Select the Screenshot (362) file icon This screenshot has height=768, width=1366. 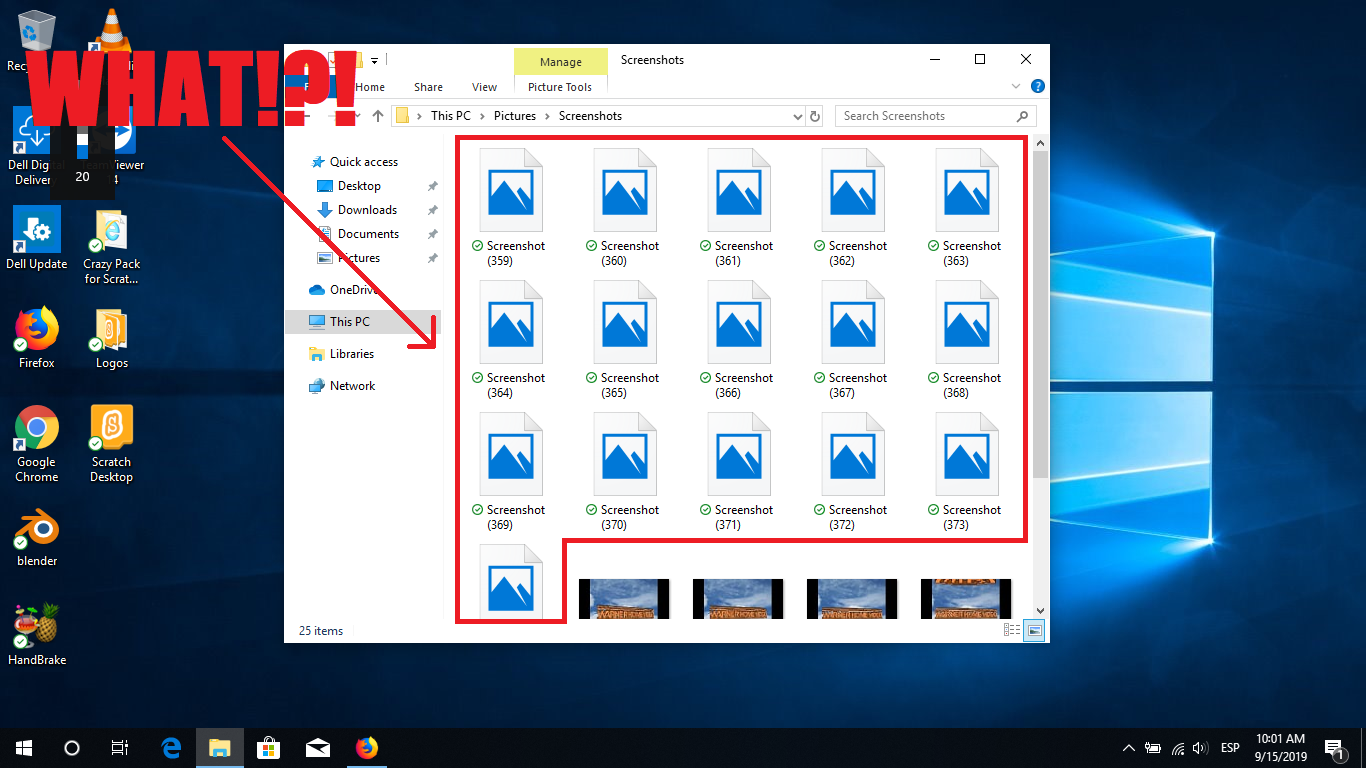(x=853, y=192)
